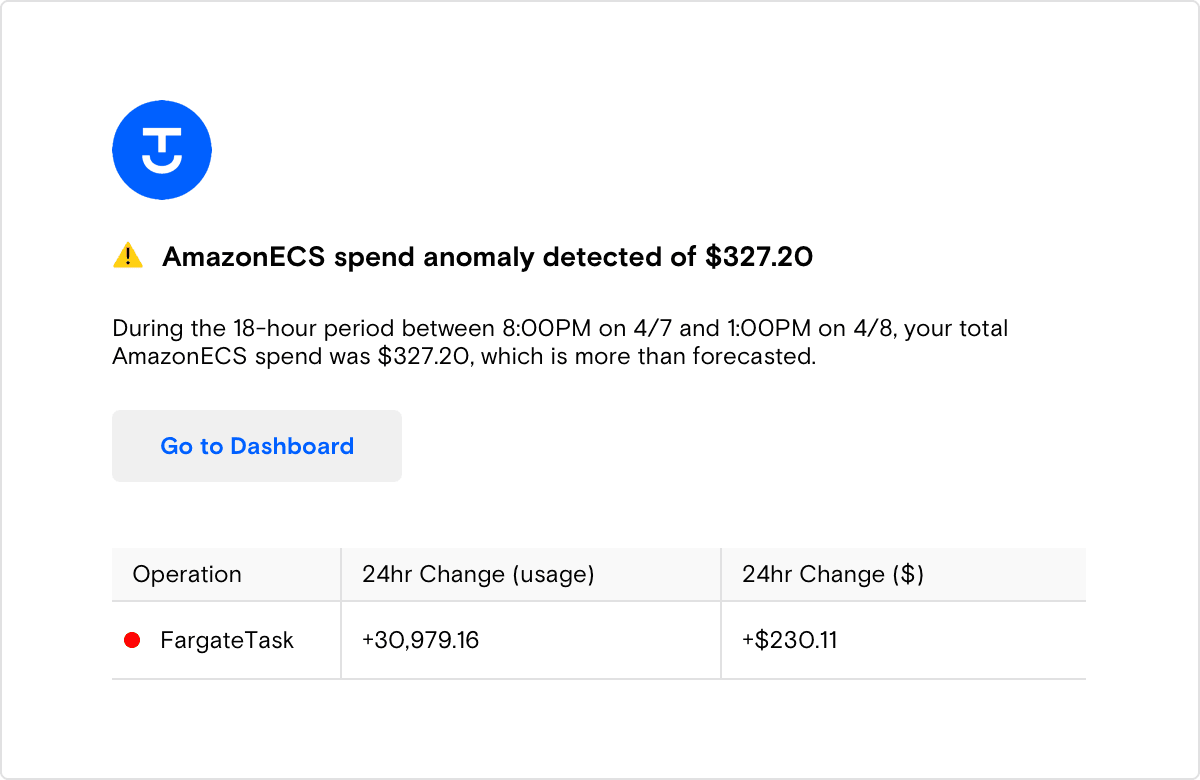This screenshot has height=780, width=1200.
Task: Click the red status dot beside FargateTask
Action: coord(132,640)
